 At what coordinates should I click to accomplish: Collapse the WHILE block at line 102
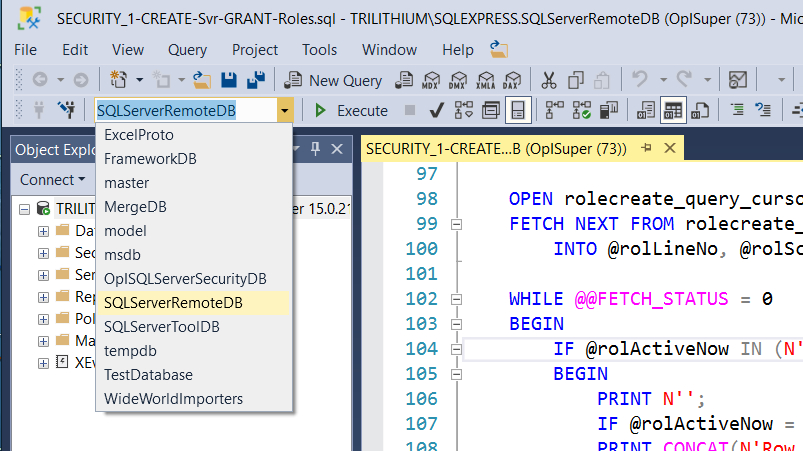pyautogui.click(x=456, y=299)
